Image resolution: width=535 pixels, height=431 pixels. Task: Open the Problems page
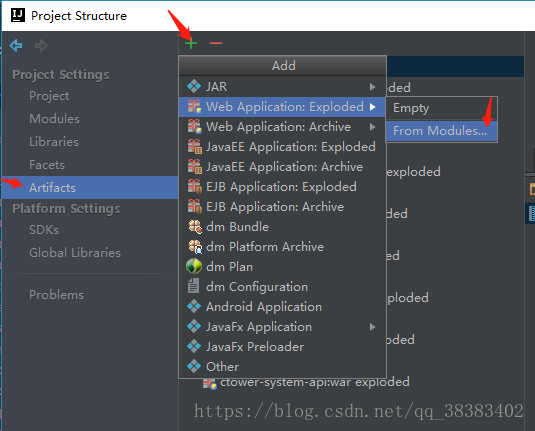[x=56, y=295]
